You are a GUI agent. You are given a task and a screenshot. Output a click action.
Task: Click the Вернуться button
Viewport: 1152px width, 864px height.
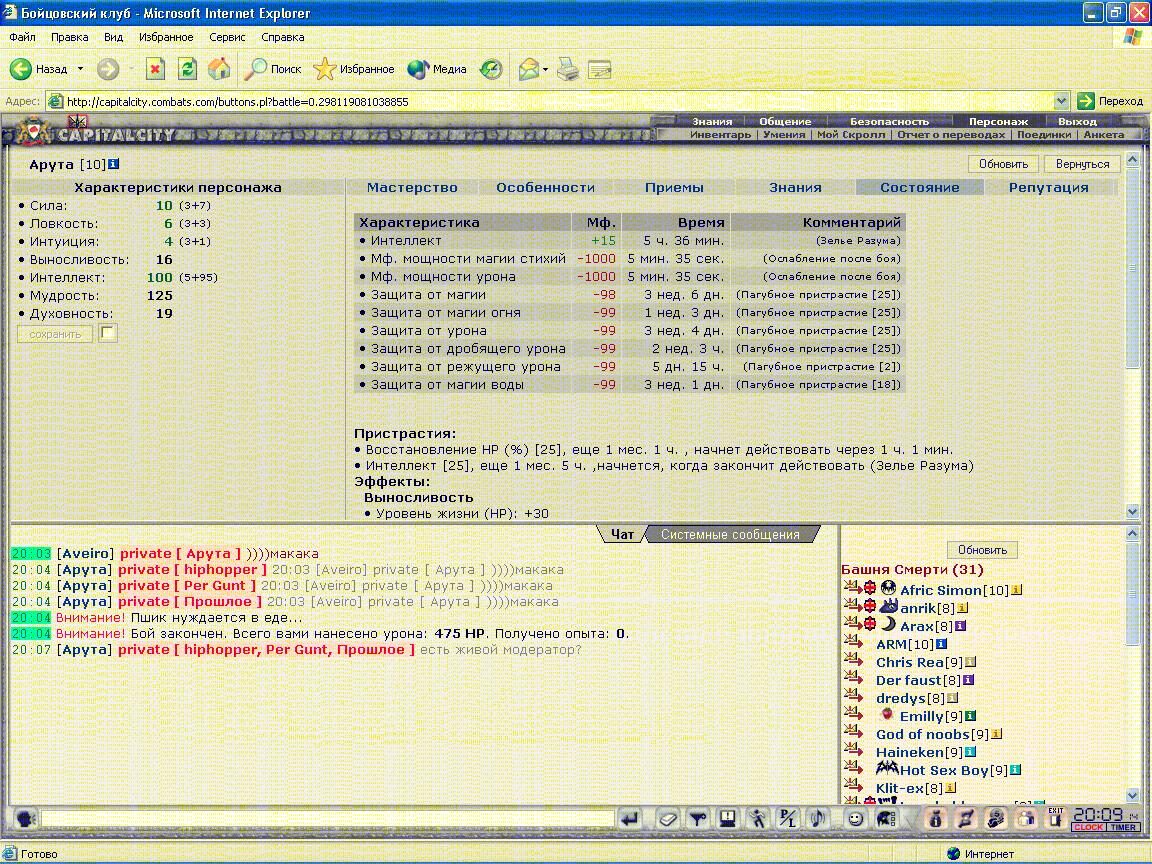[x=1082, y=164]
